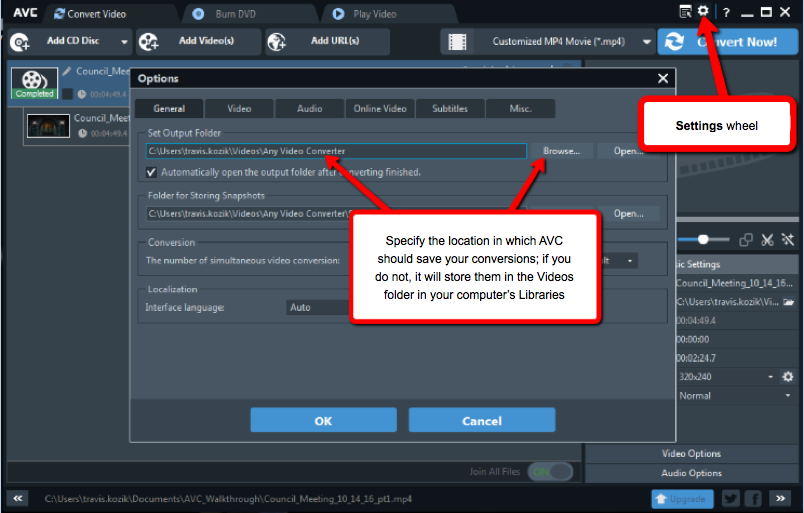The width and height of the screenshot is (804, 513).
Task: Click the 00:02:24.7 time value
Action: pyautogui.click(x=696, y=358)
